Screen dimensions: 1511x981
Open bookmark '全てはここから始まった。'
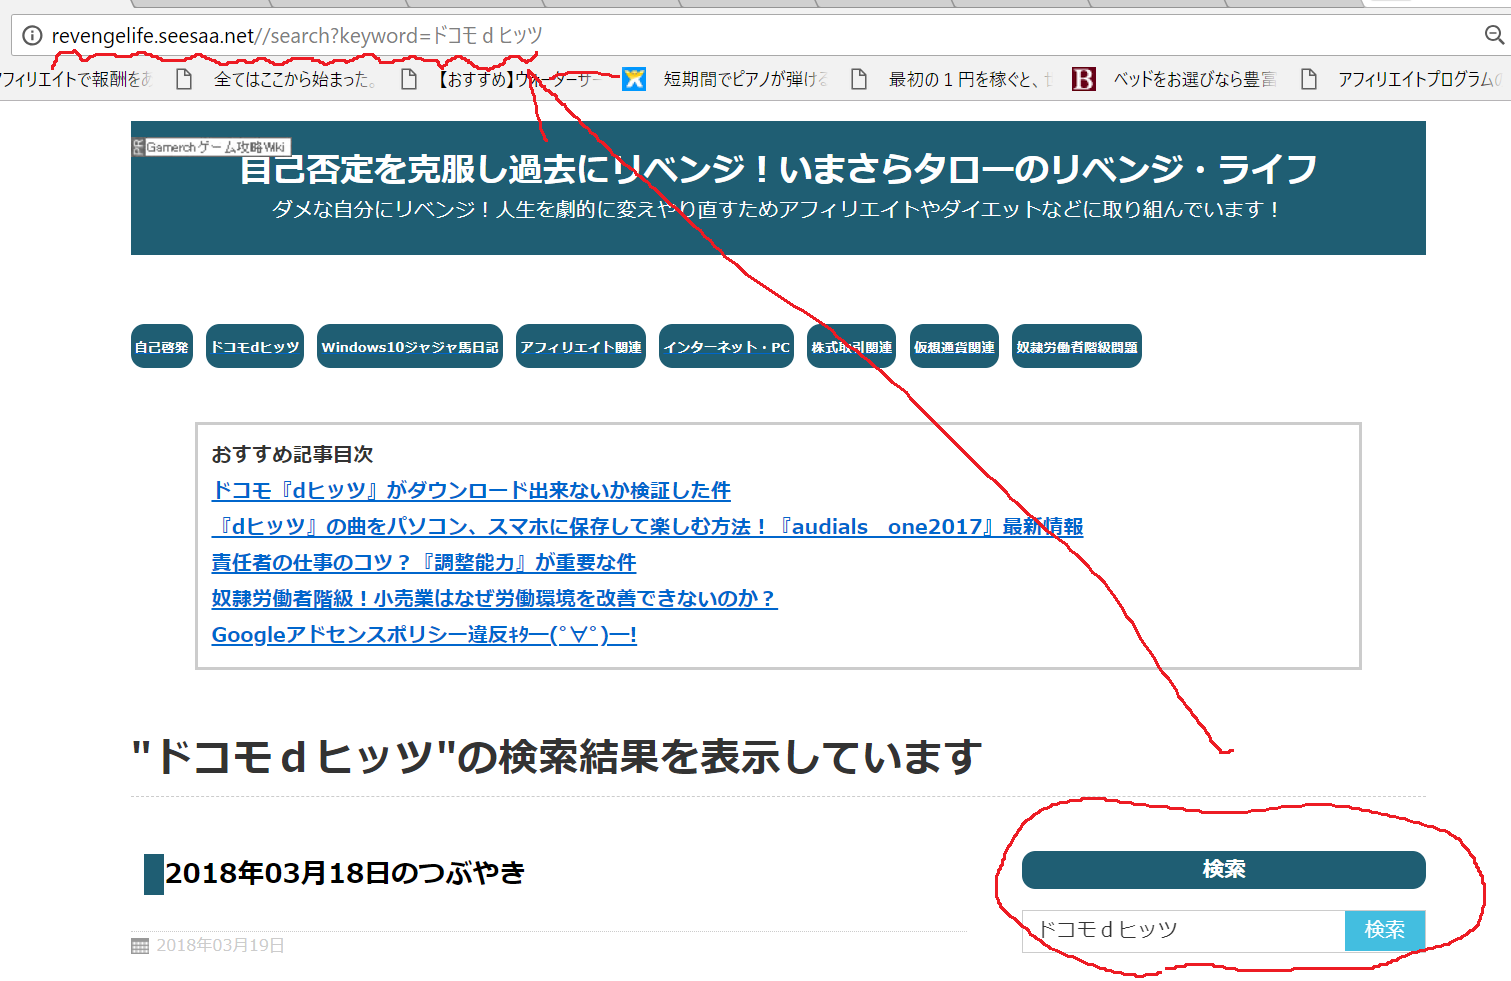pos(296,79)
